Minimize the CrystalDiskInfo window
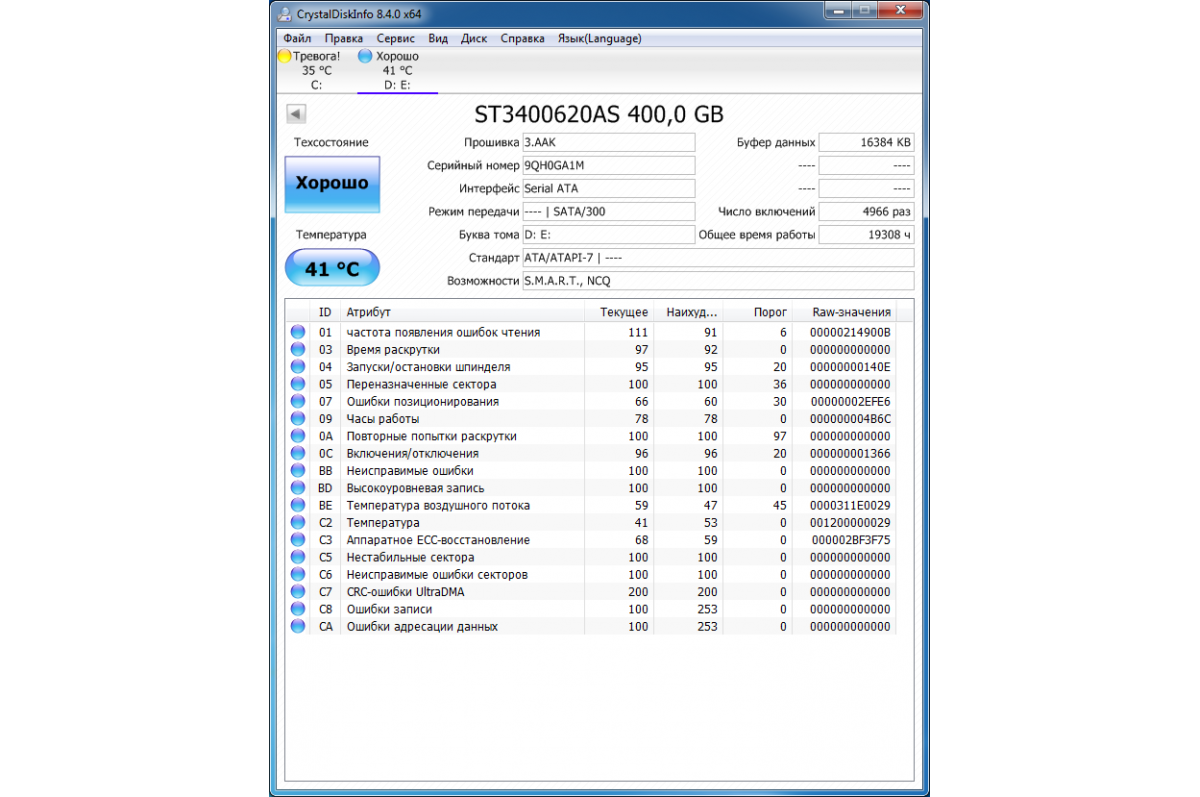 836,12
